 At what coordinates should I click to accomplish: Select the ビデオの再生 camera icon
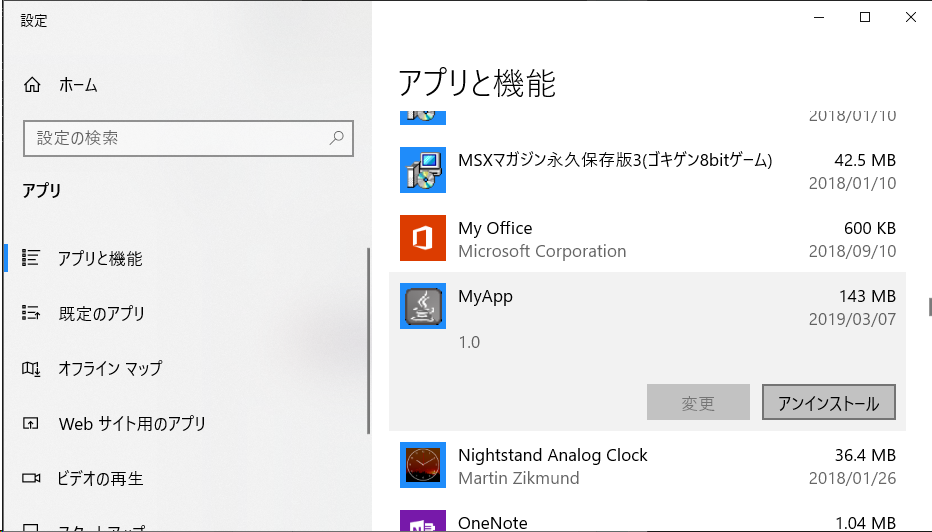[31, 478]
